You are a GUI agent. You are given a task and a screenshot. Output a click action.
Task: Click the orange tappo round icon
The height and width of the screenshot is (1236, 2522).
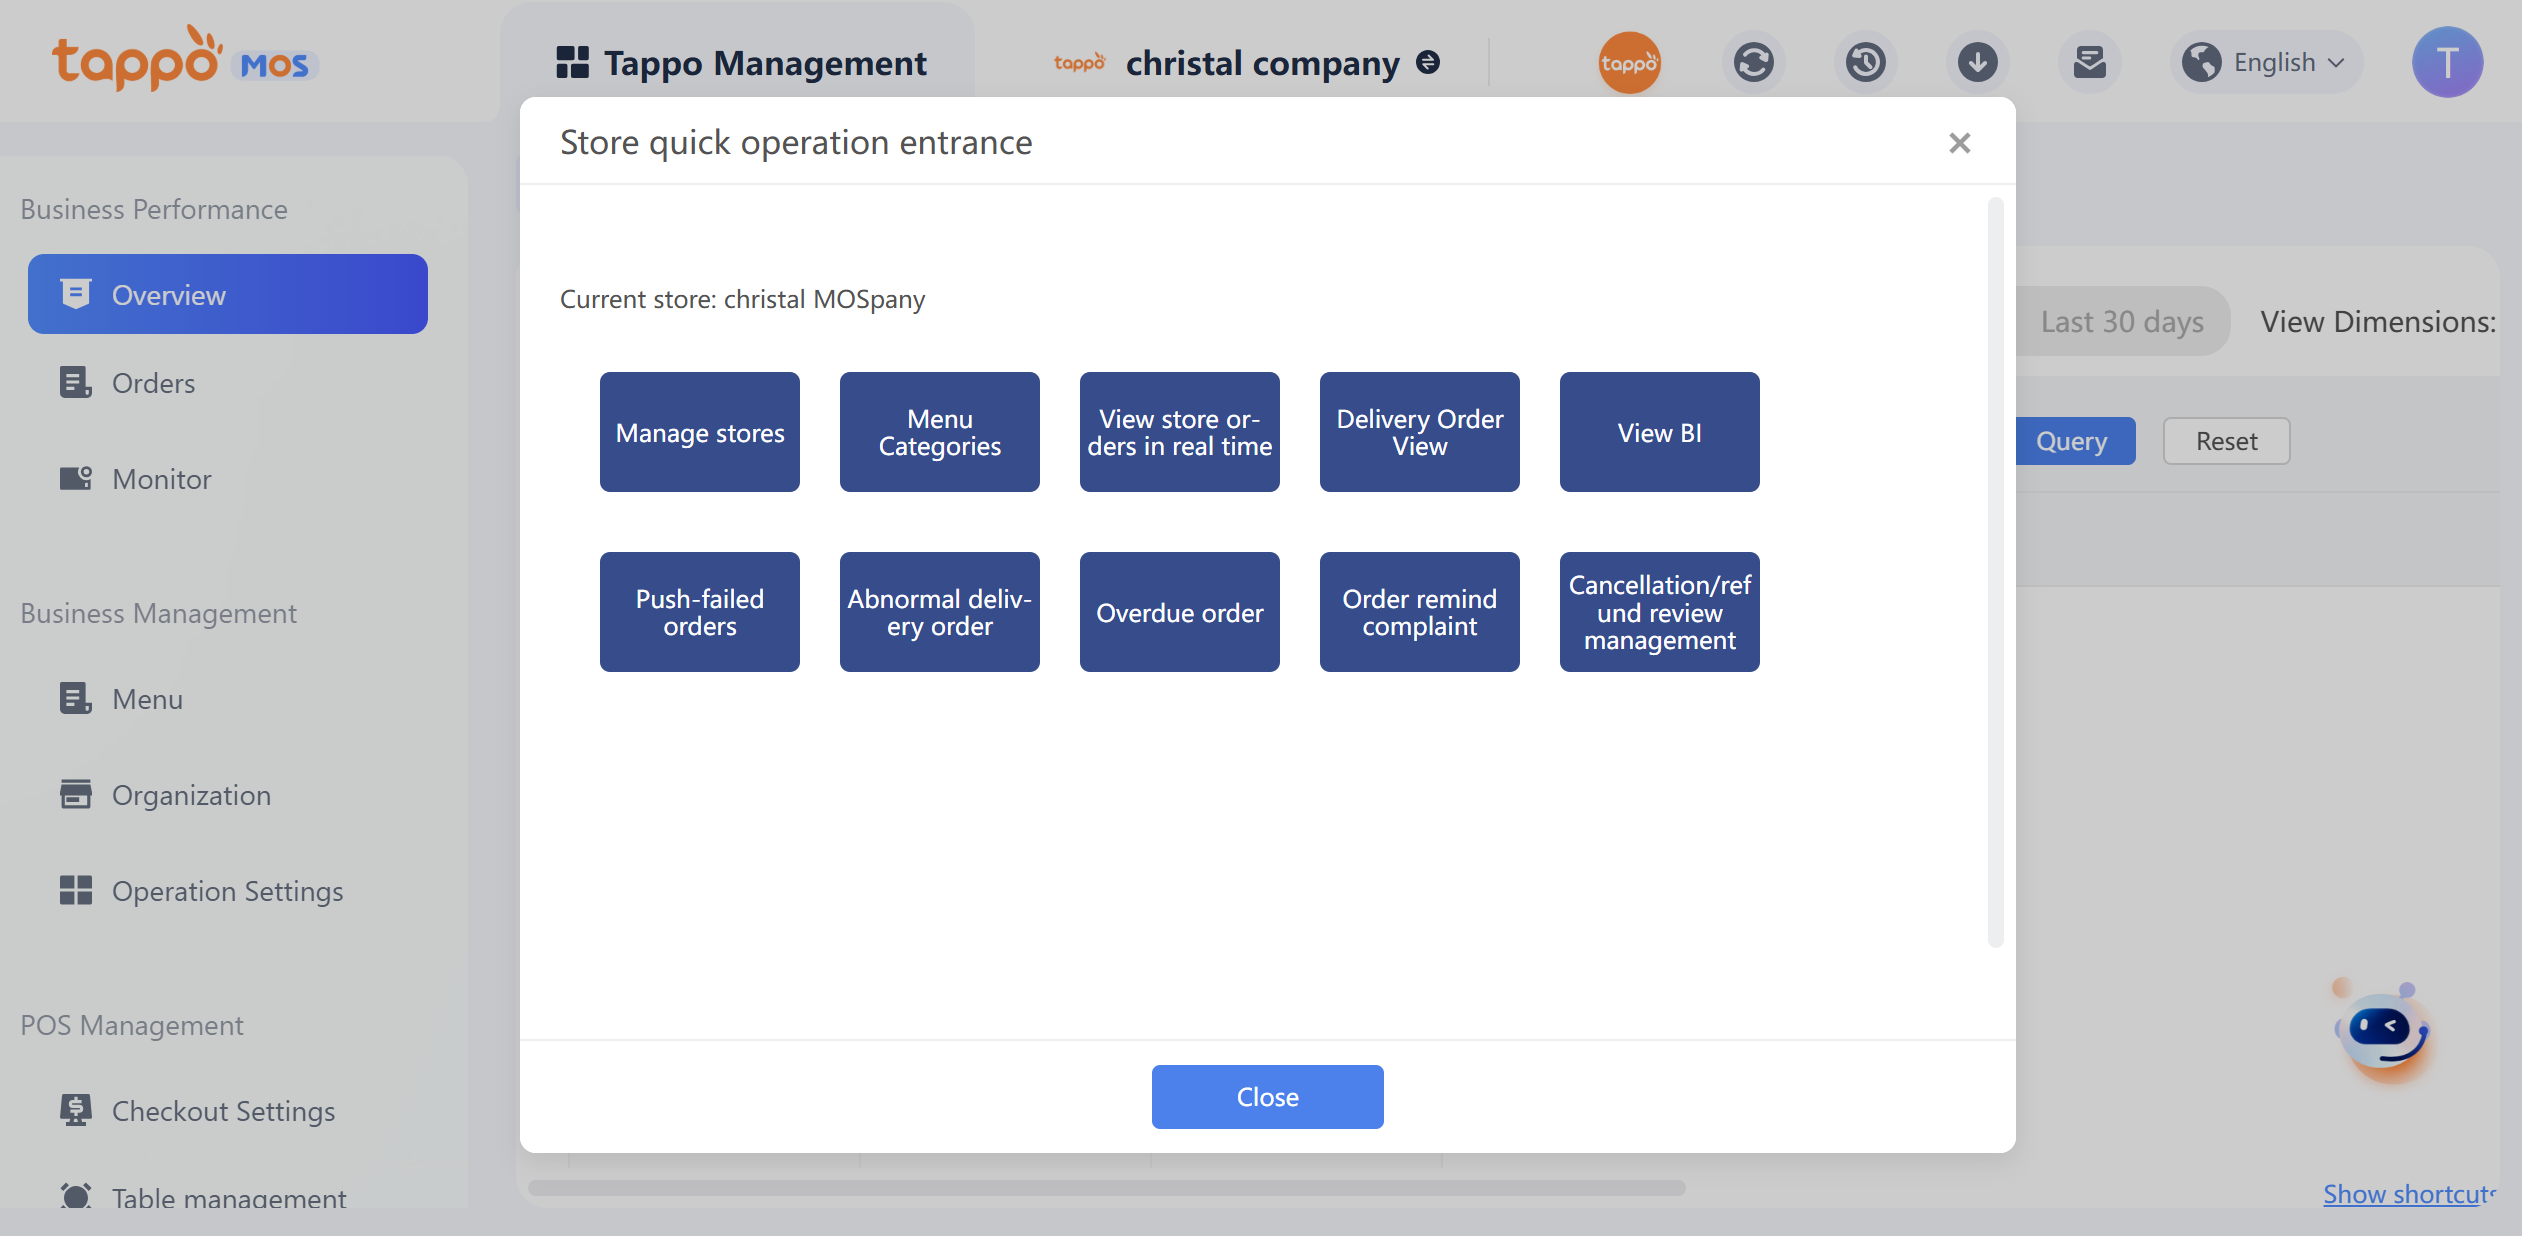tap(1629, 62)
